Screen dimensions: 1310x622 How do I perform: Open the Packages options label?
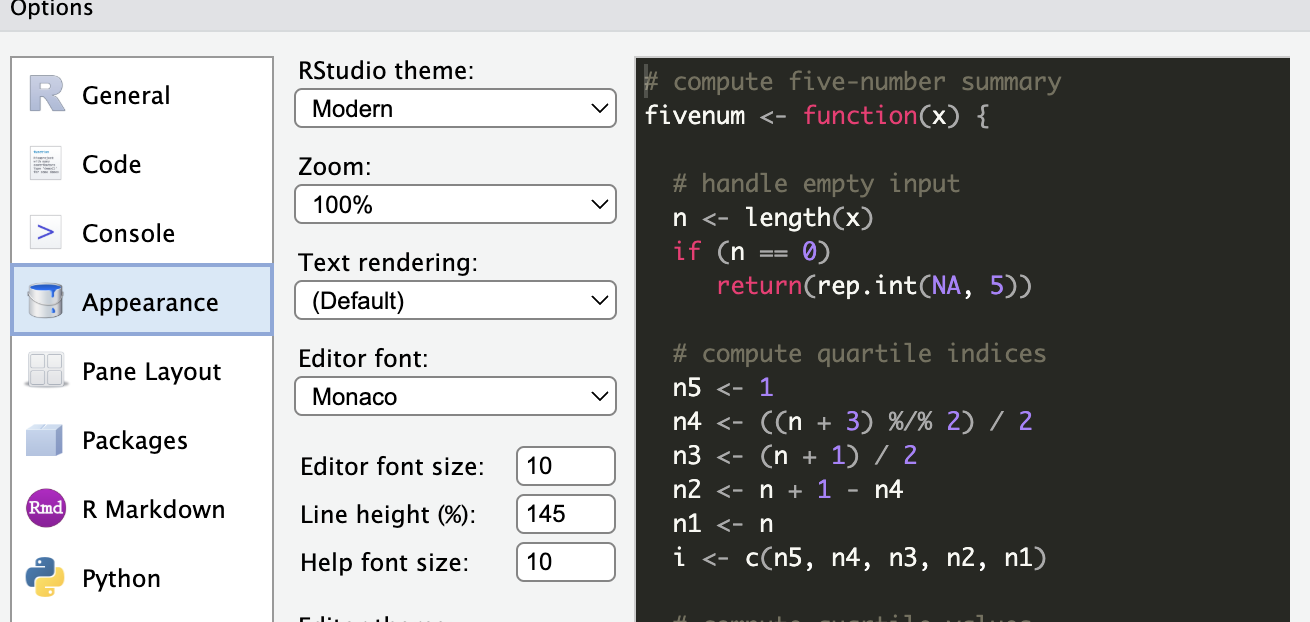134,440
